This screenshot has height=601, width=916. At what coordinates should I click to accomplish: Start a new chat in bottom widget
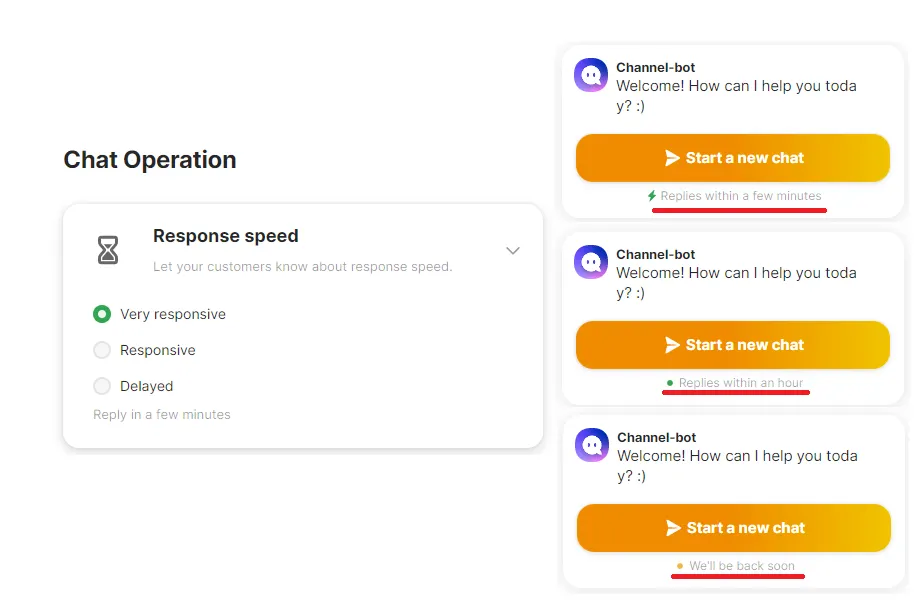tap(734, 528)
